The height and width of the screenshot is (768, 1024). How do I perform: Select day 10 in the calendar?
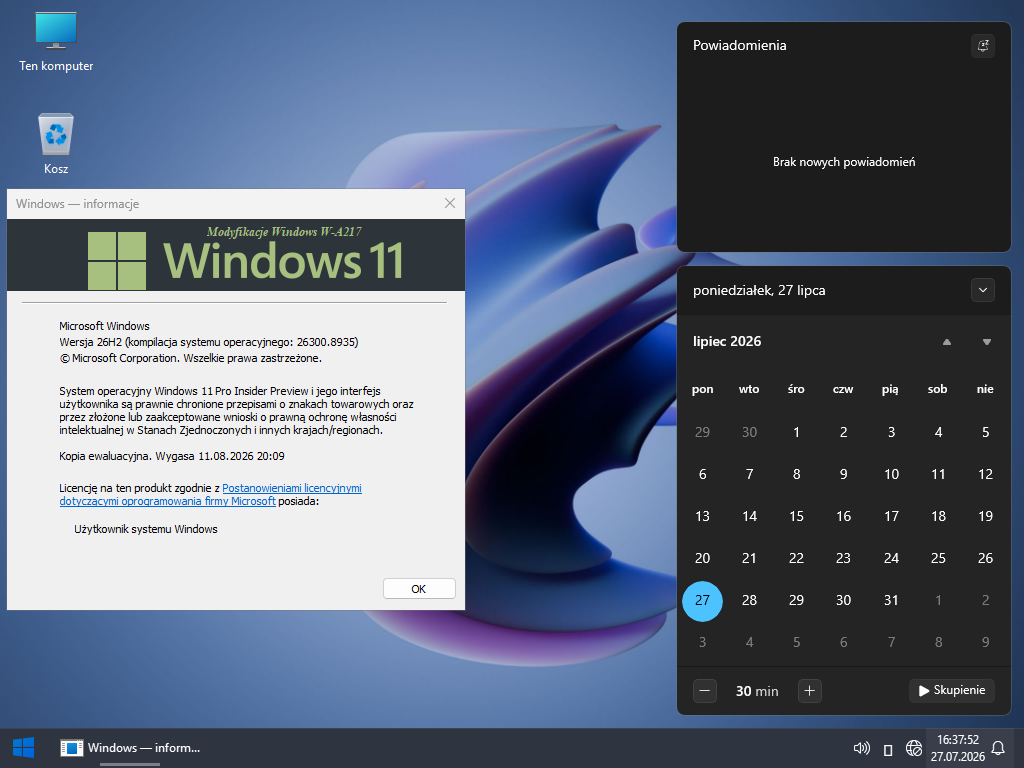(x=891, y=474)
